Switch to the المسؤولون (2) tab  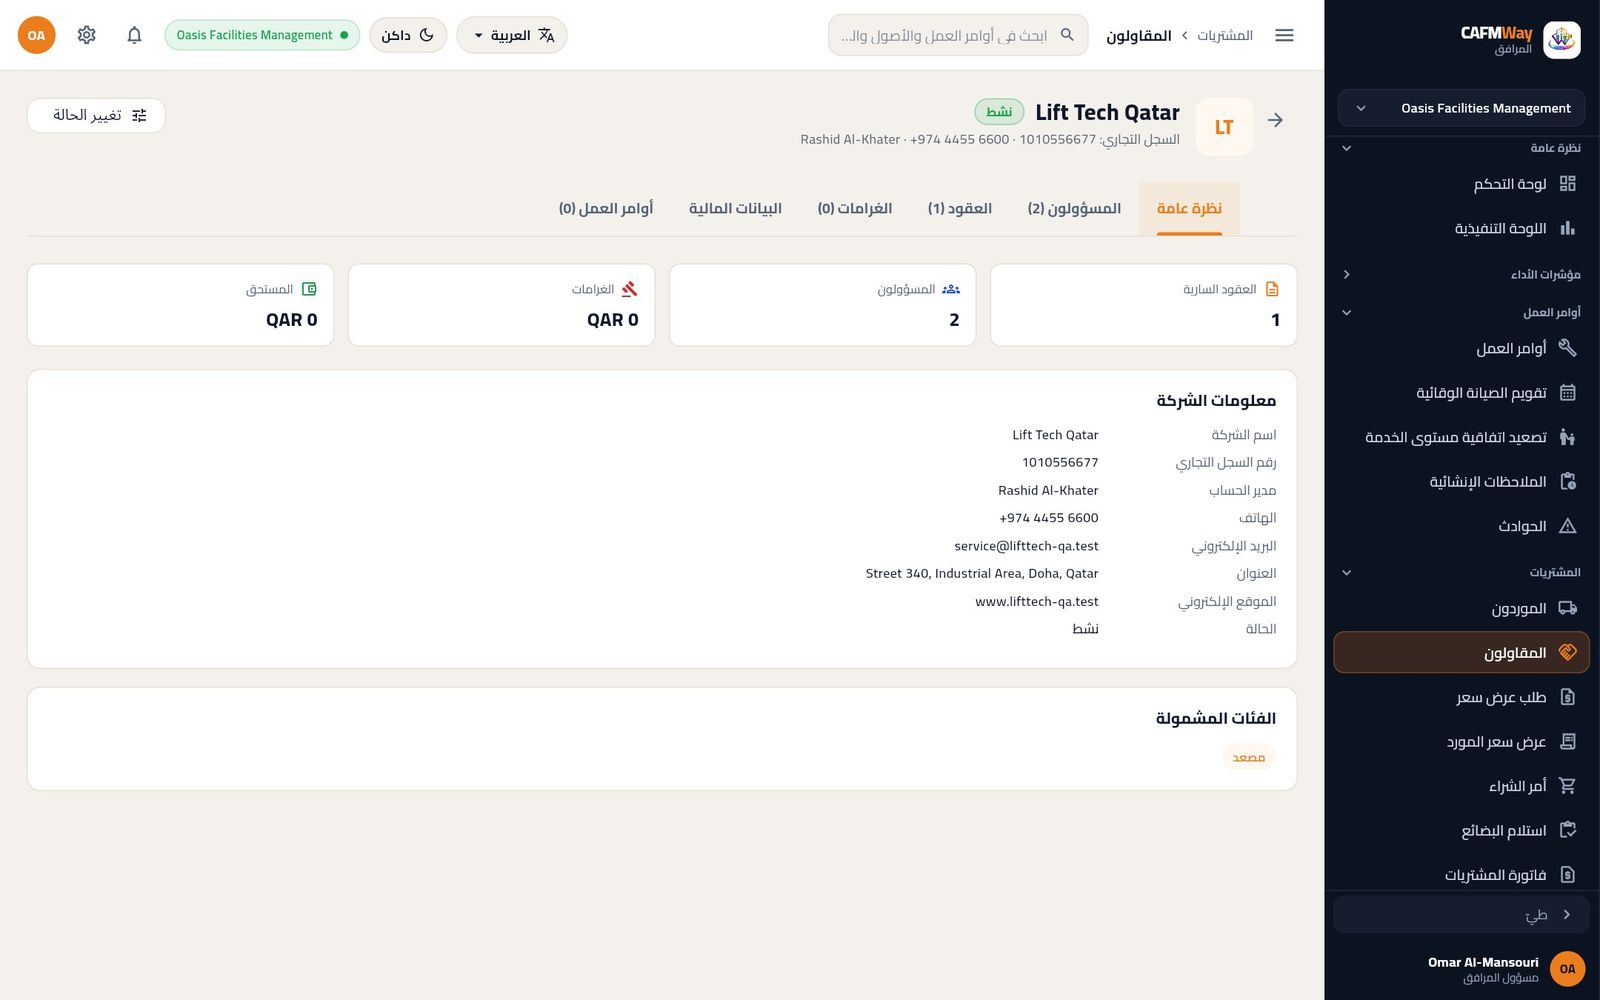tap(1074, 208)
